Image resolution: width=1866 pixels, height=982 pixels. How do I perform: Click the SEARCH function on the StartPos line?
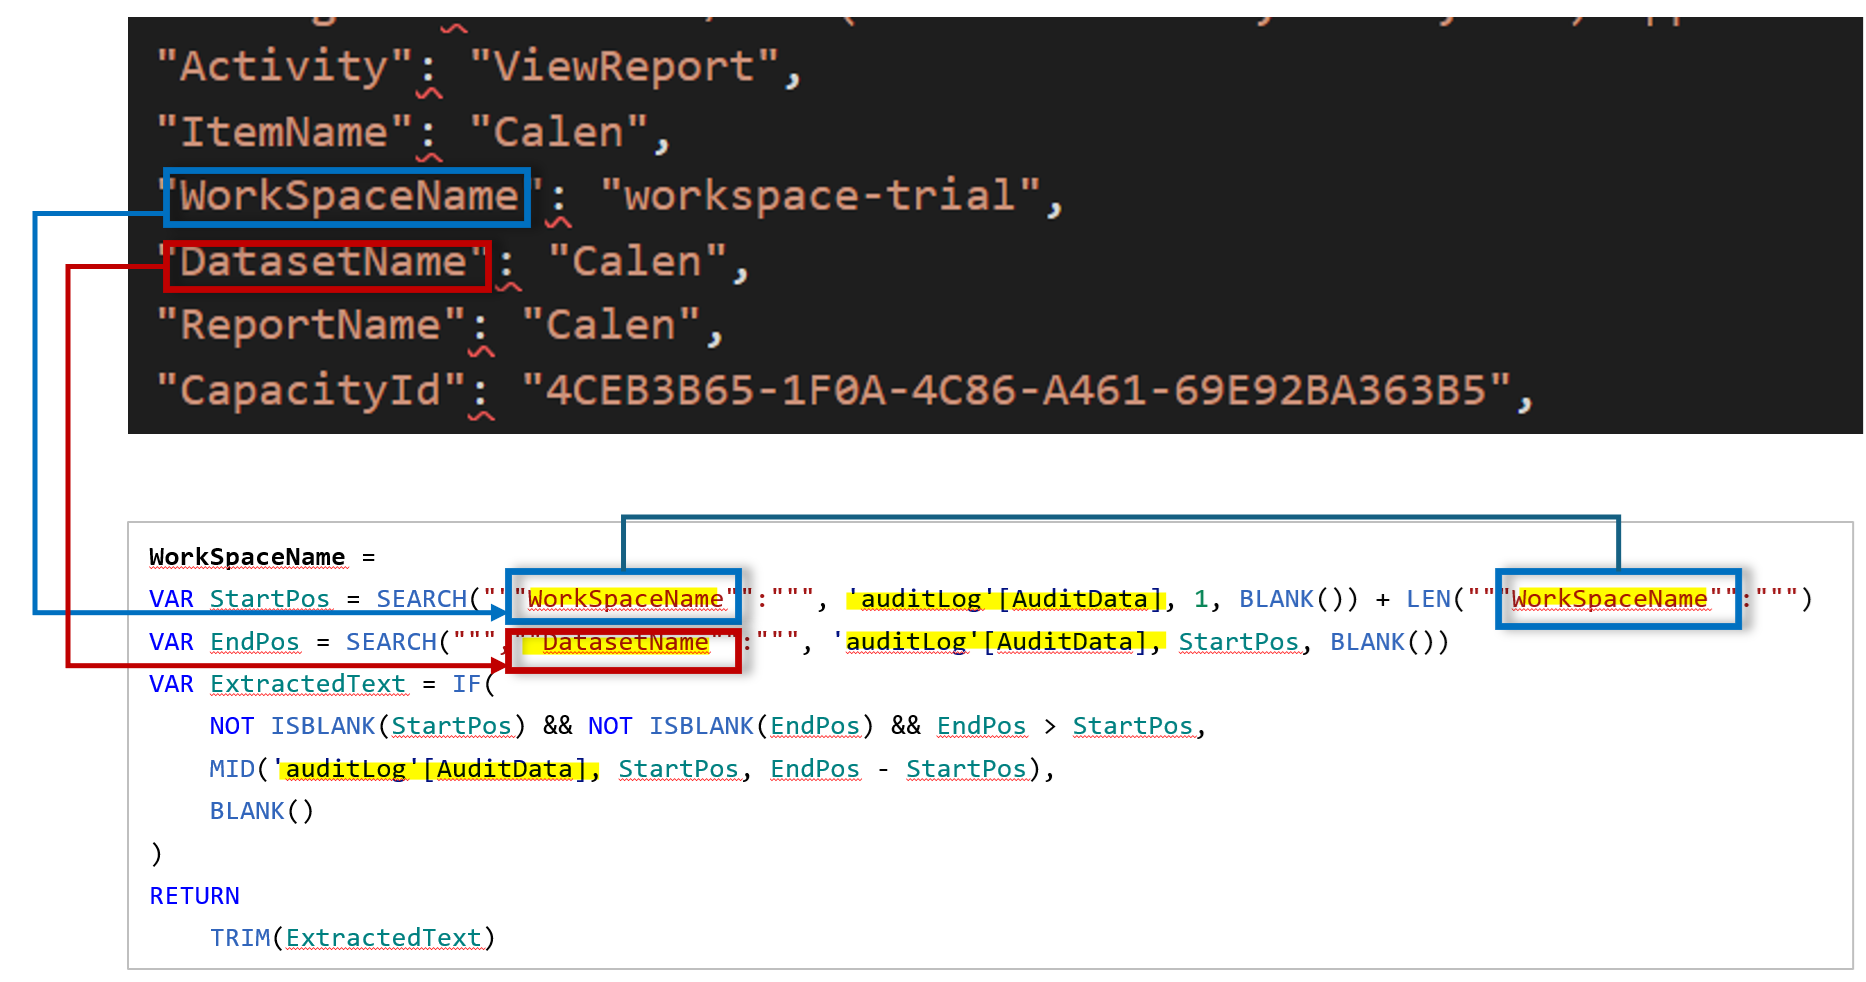[x=421, y=599]
